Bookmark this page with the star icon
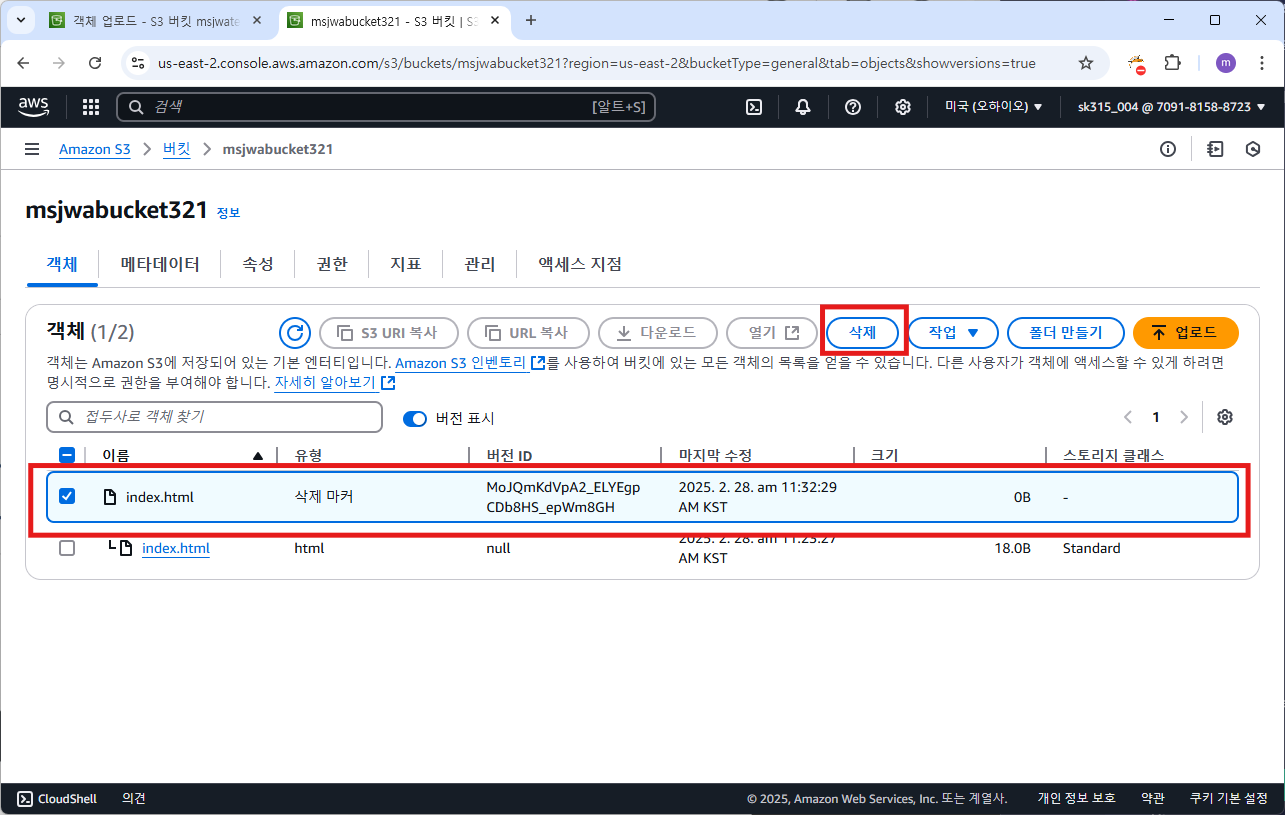This screenshot has width=1285, height=815. pos(1086,63)
